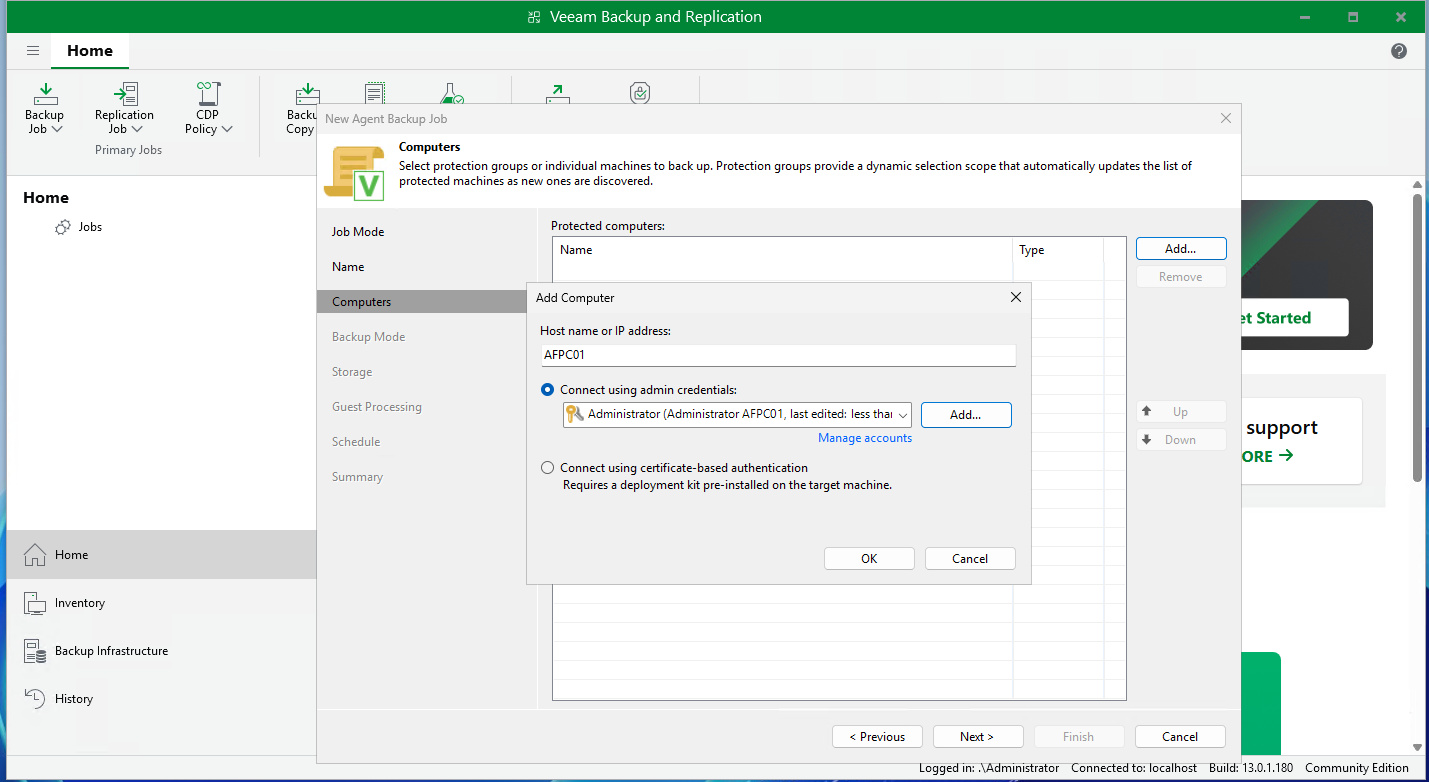Select certificate-based authentication option
Screen dimensions: 1429x782
[547, 468]
